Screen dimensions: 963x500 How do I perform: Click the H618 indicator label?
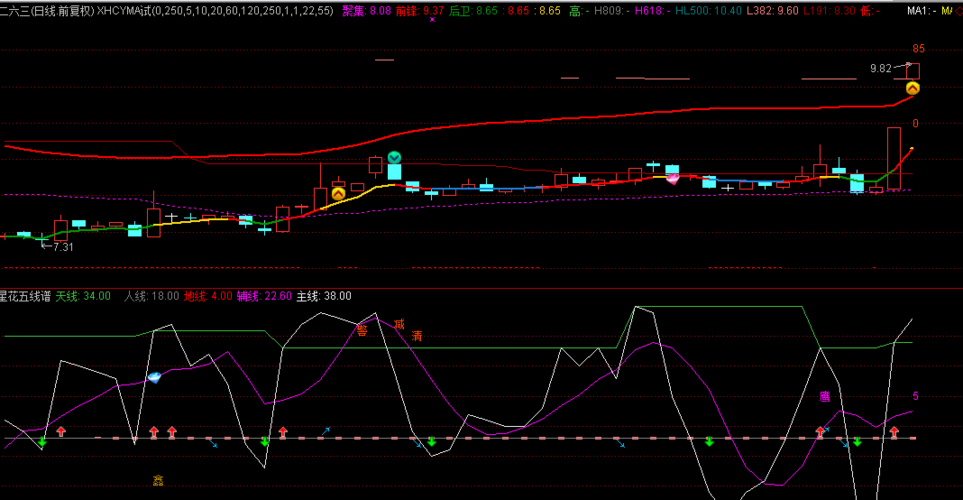pyautogui.click(x=652, y=11)
